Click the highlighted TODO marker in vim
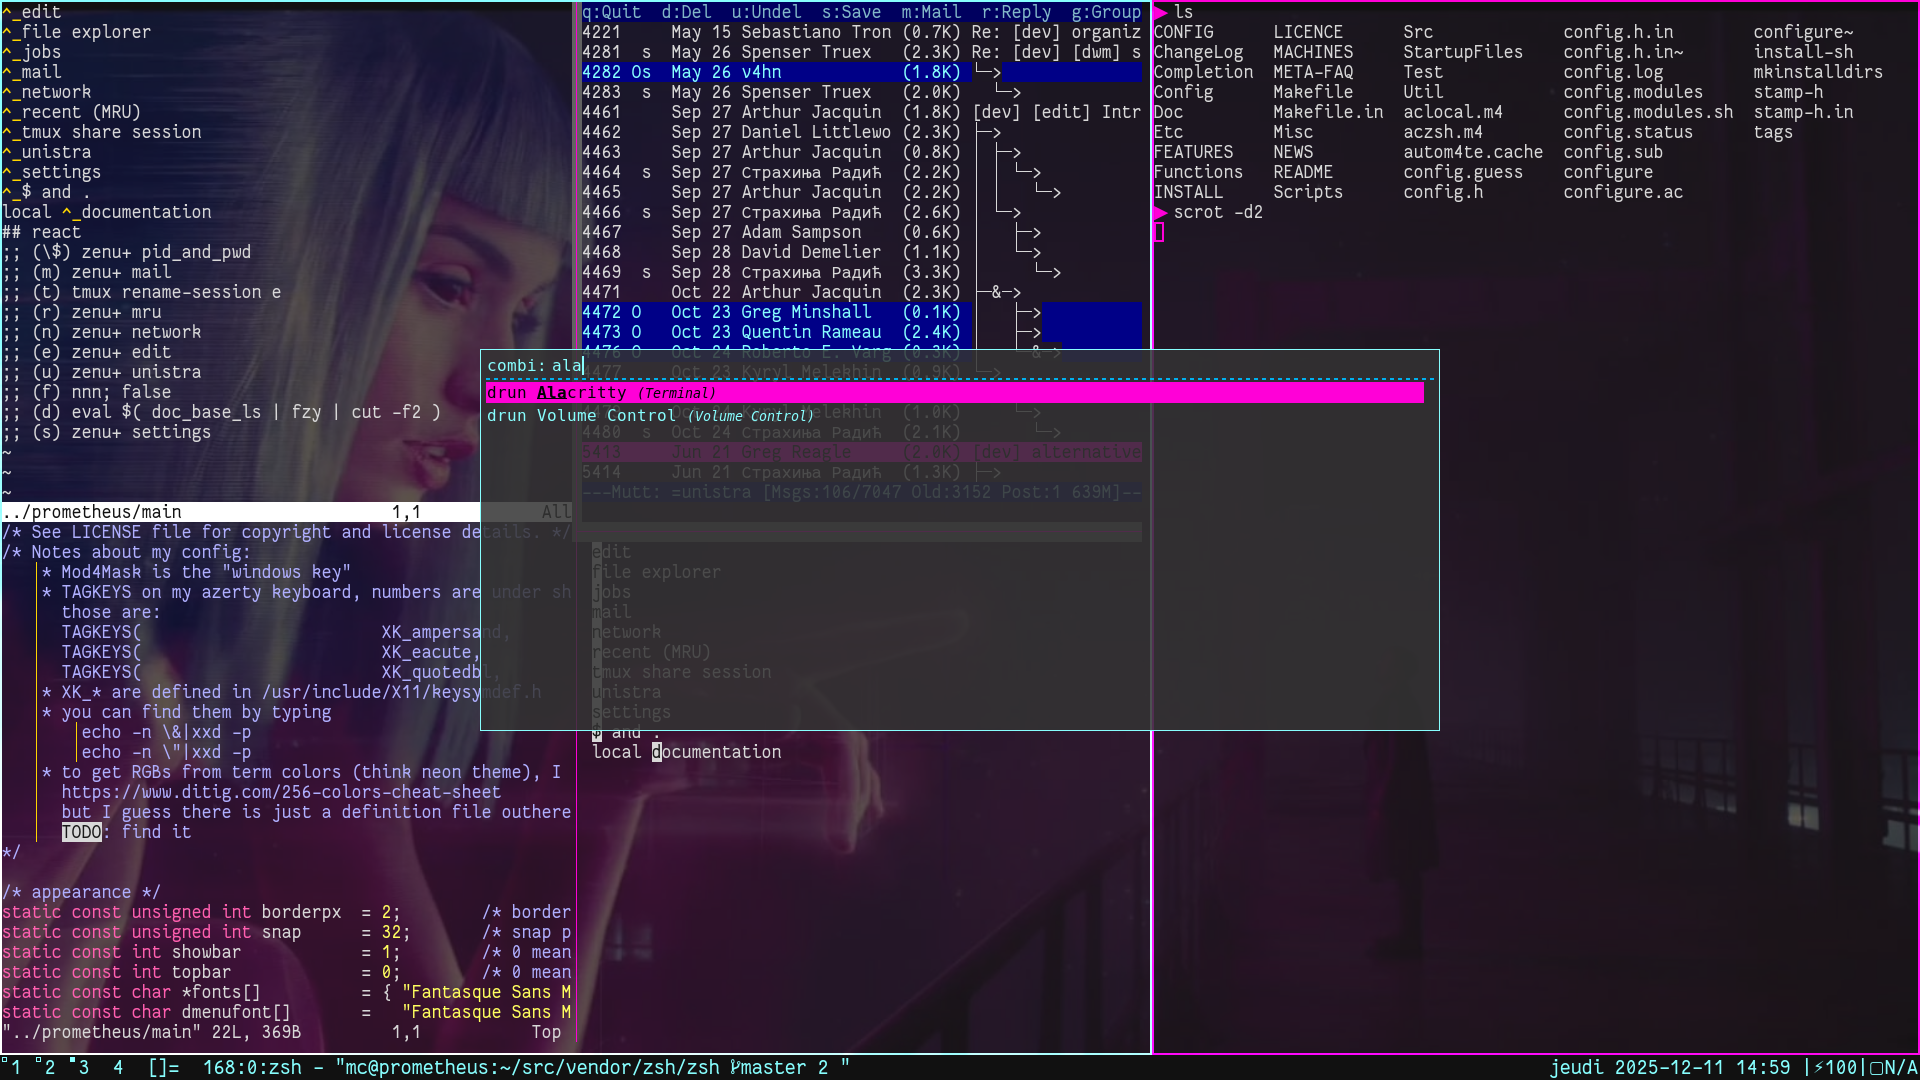Viewport: 1920px width, 1080px height. (81, 832)
